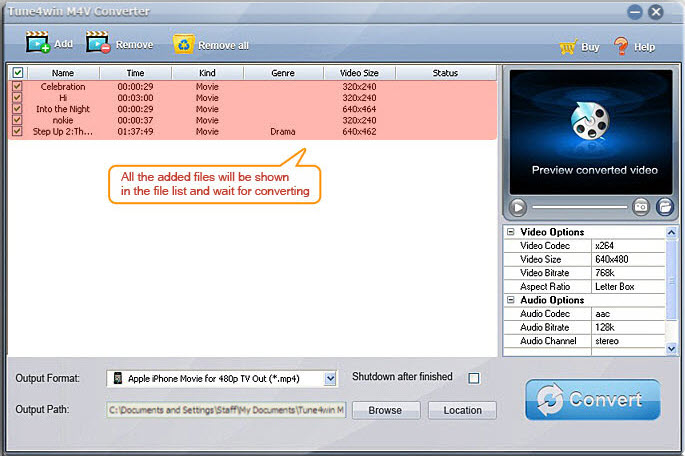Change the Aspect Ratio value Letter Box
Image resolution: width=685 pixels, height=456 pixels.
tap(628, 287)
